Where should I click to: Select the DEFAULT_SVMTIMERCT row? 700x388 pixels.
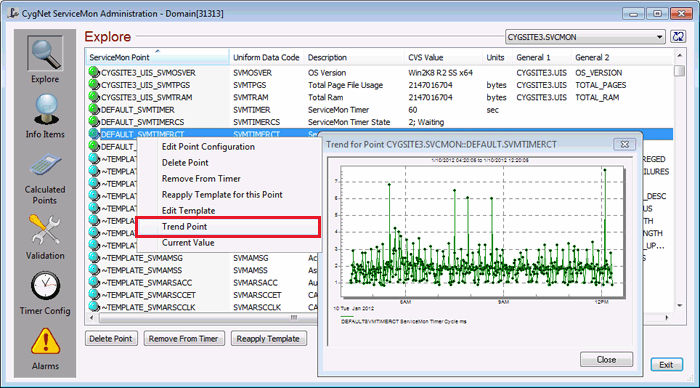pos(379,134)
